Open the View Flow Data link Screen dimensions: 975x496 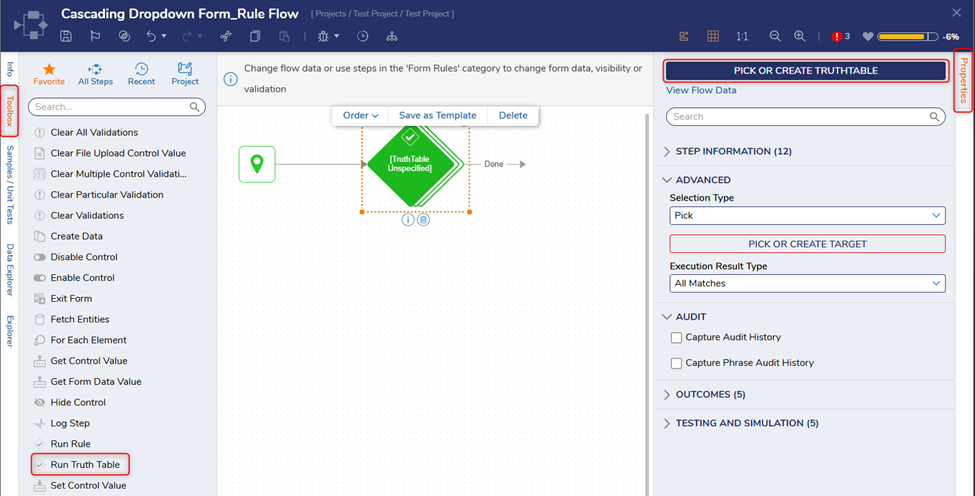(x=701, y=90)
